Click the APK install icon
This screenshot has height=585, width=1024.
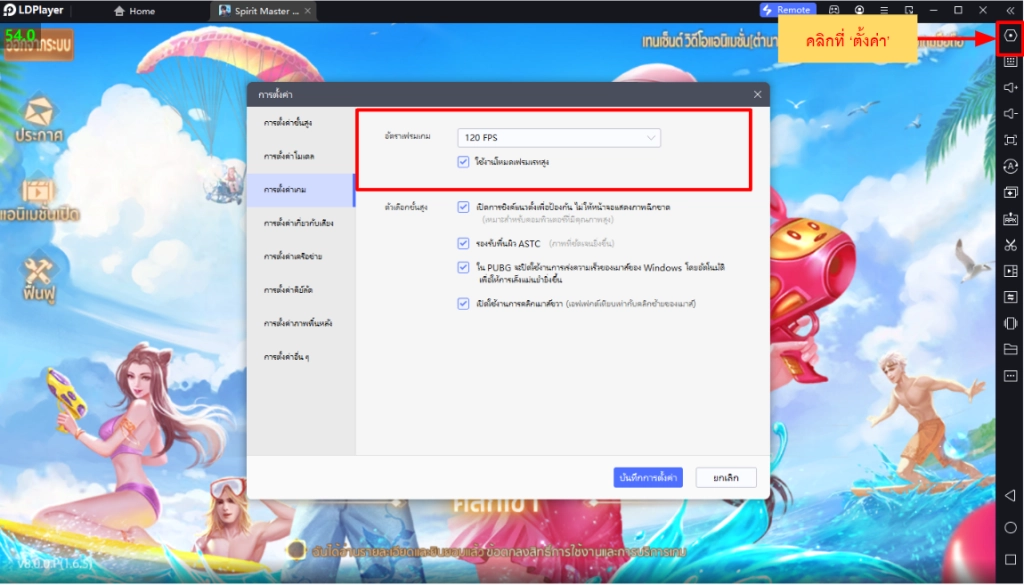pos(1010,218)
